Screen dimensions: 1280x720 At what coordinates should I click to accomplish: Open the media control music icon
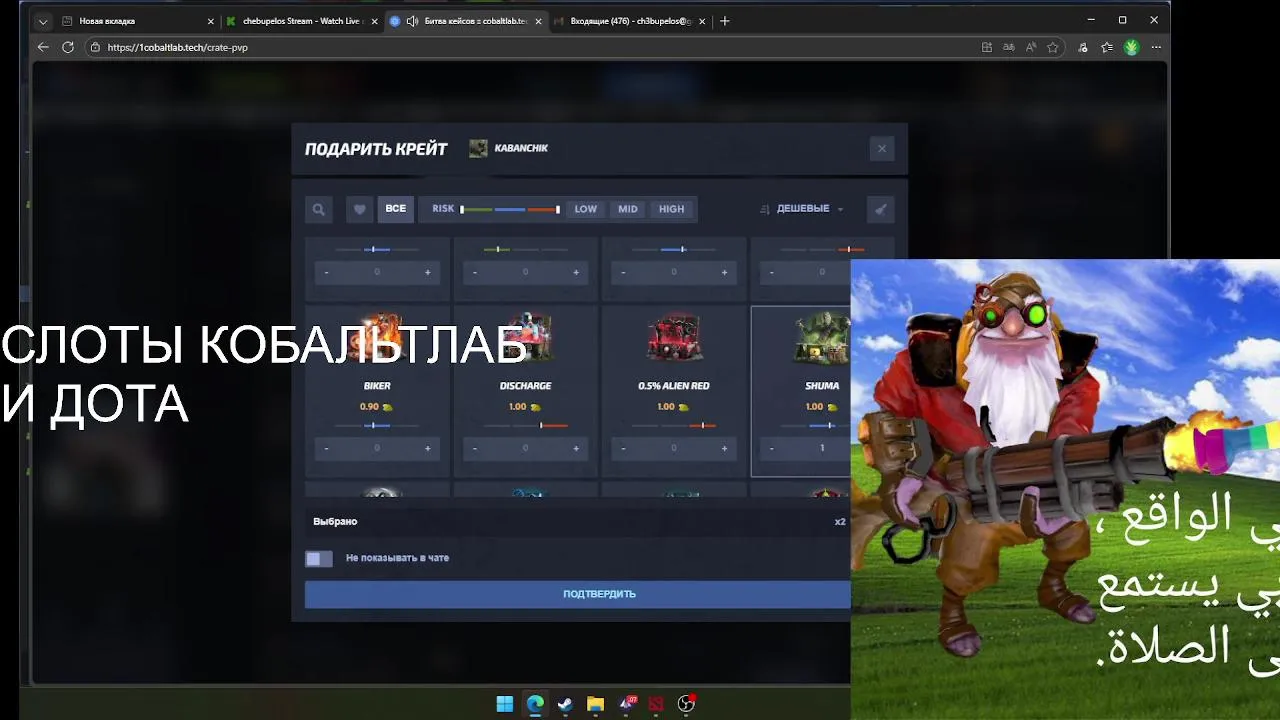tap(1083, 47)
